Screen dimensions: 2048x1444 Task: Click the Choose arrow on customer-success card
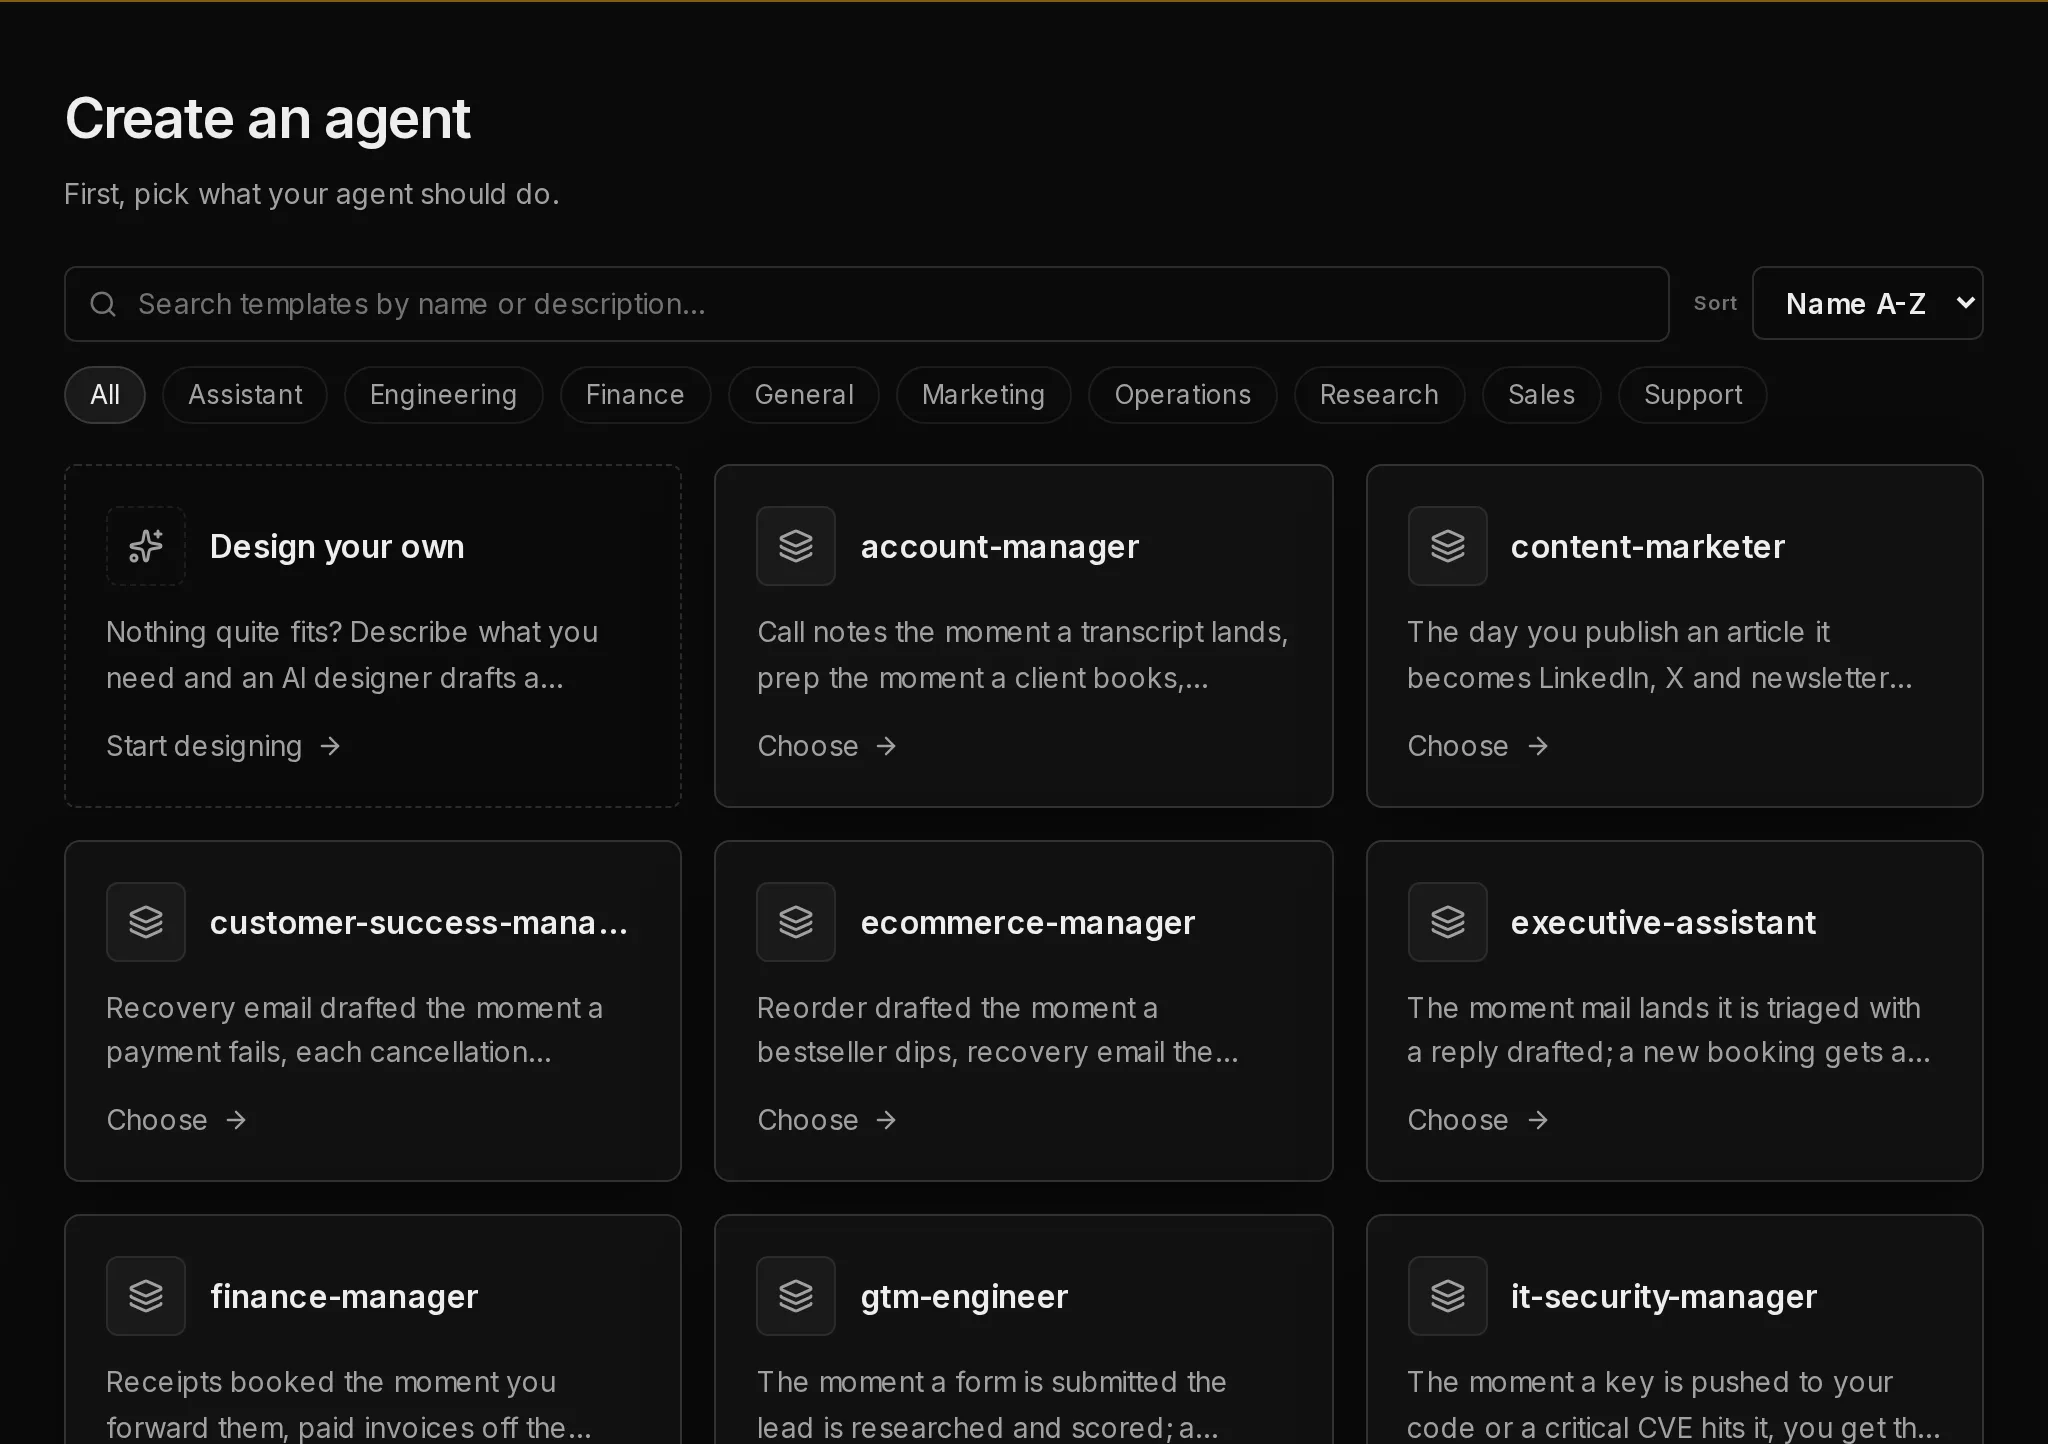[x=236, y=1120]
